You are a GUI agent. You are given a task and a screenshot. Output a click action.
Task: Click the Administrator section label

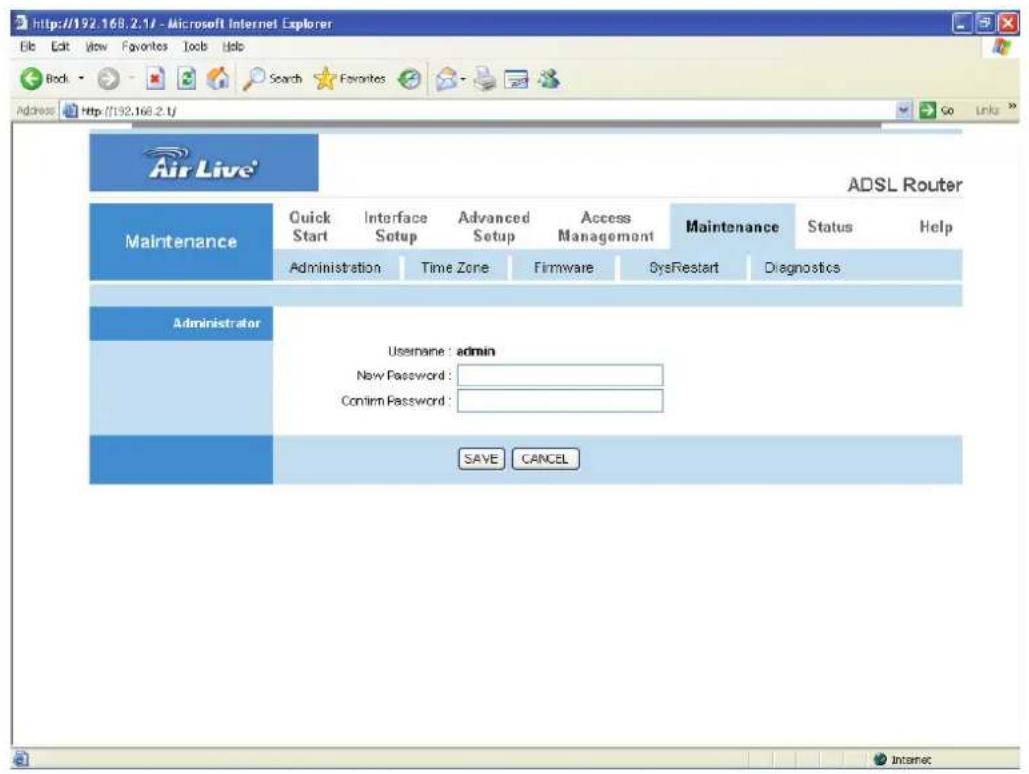pyautogui.click(x=217, y=323)
